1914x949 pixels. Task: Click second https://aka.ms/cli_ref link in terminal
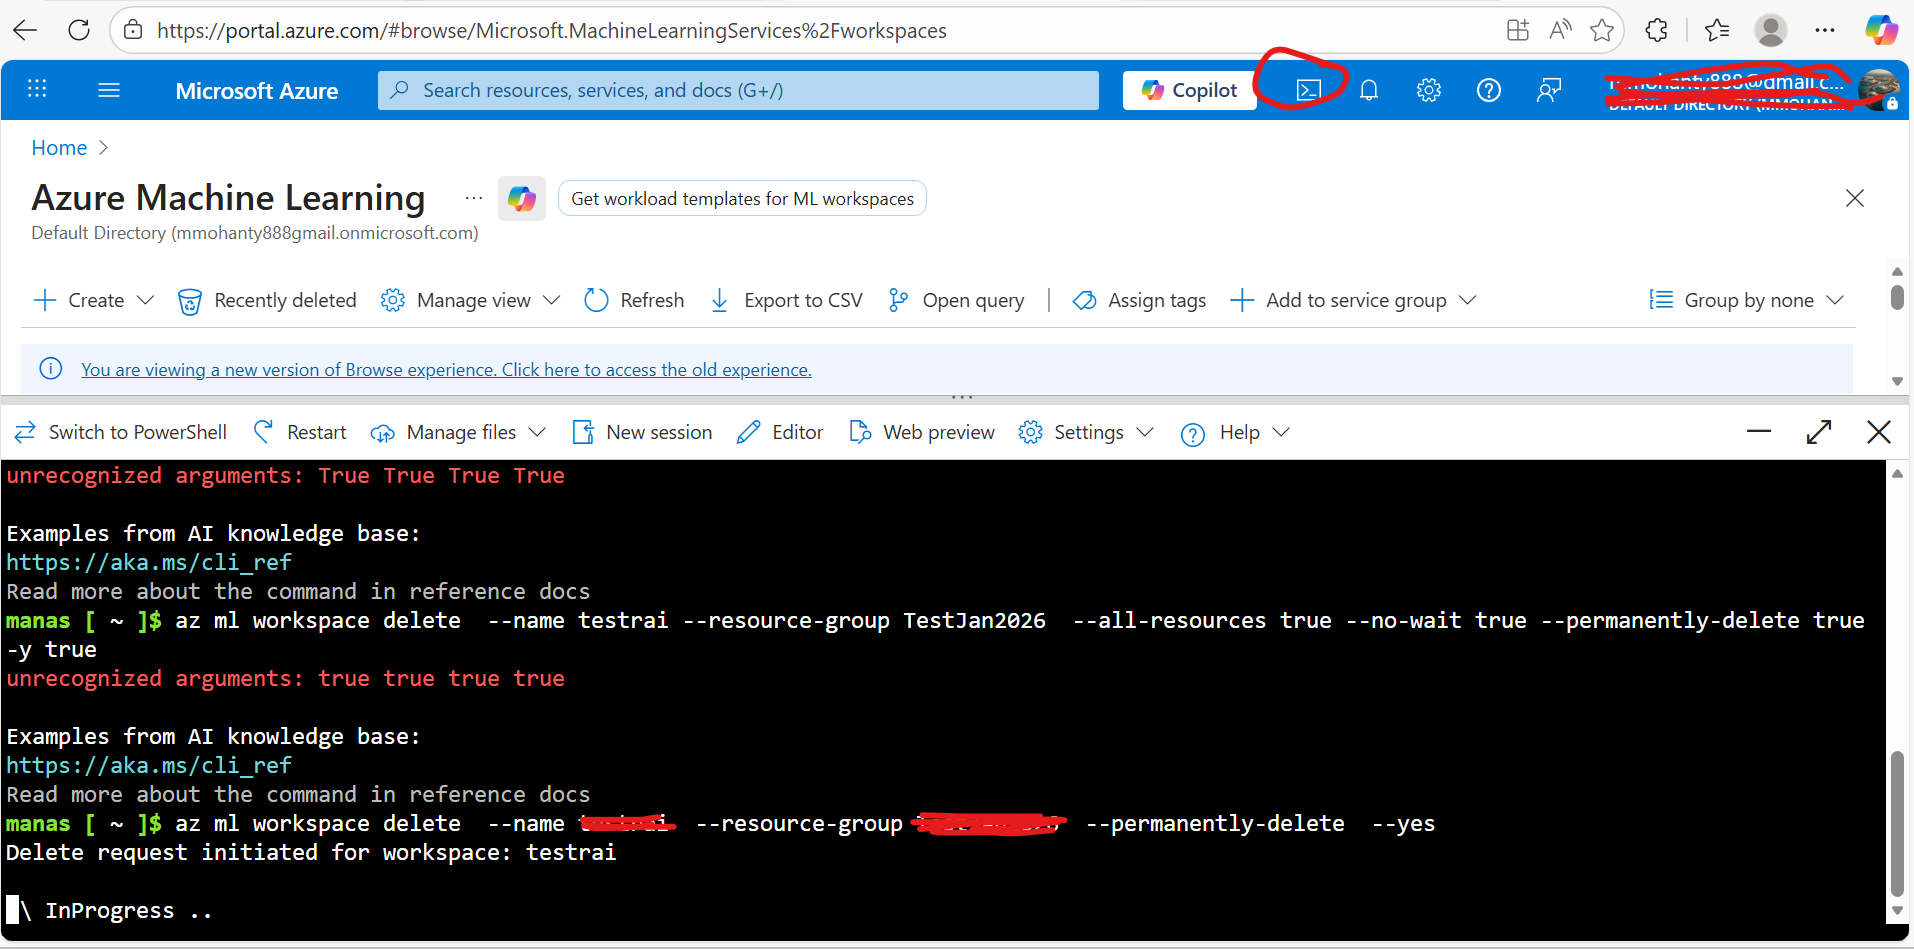coord(149,766)
